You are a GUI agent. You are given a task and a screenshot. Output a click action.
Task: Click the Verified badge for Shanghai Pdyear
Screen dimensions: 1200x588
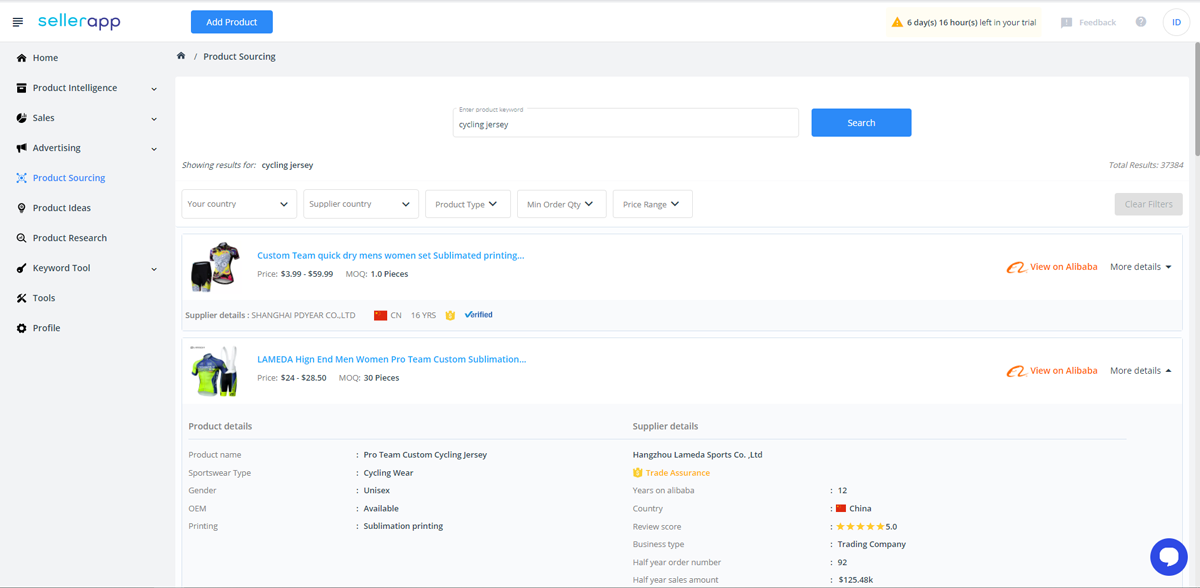pos(479,315)
